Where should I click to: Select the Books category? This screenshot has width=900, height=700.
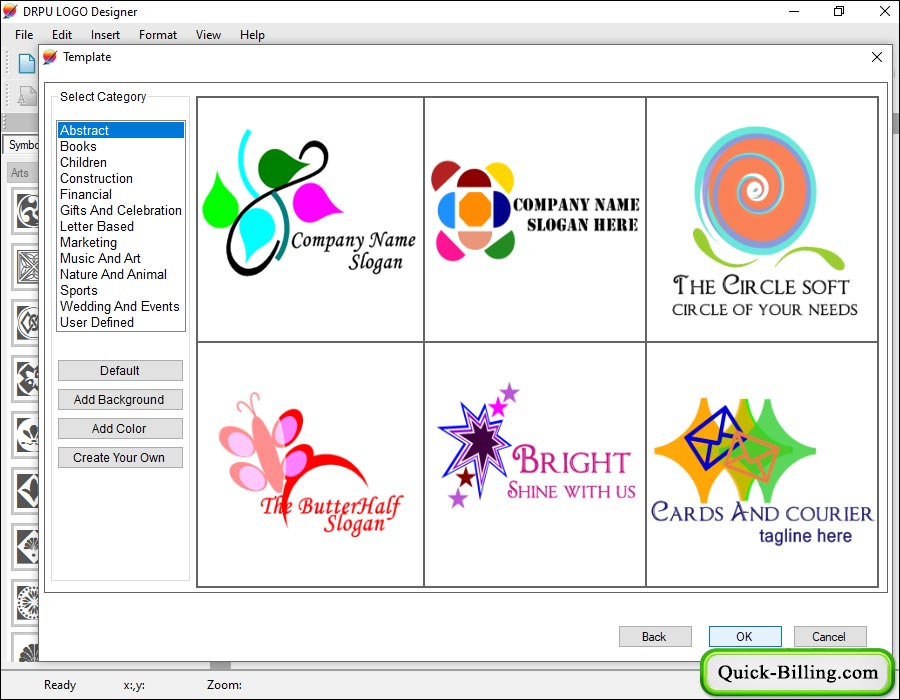click(x=121, y=146)
